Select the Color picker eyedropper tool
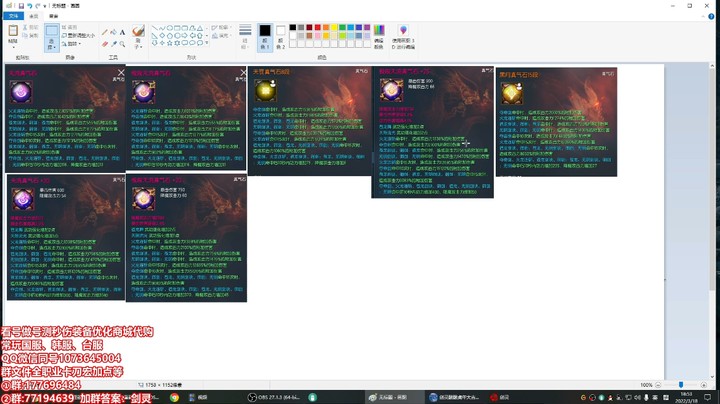This screenshot has width=720, height=404. coord(113,44)
